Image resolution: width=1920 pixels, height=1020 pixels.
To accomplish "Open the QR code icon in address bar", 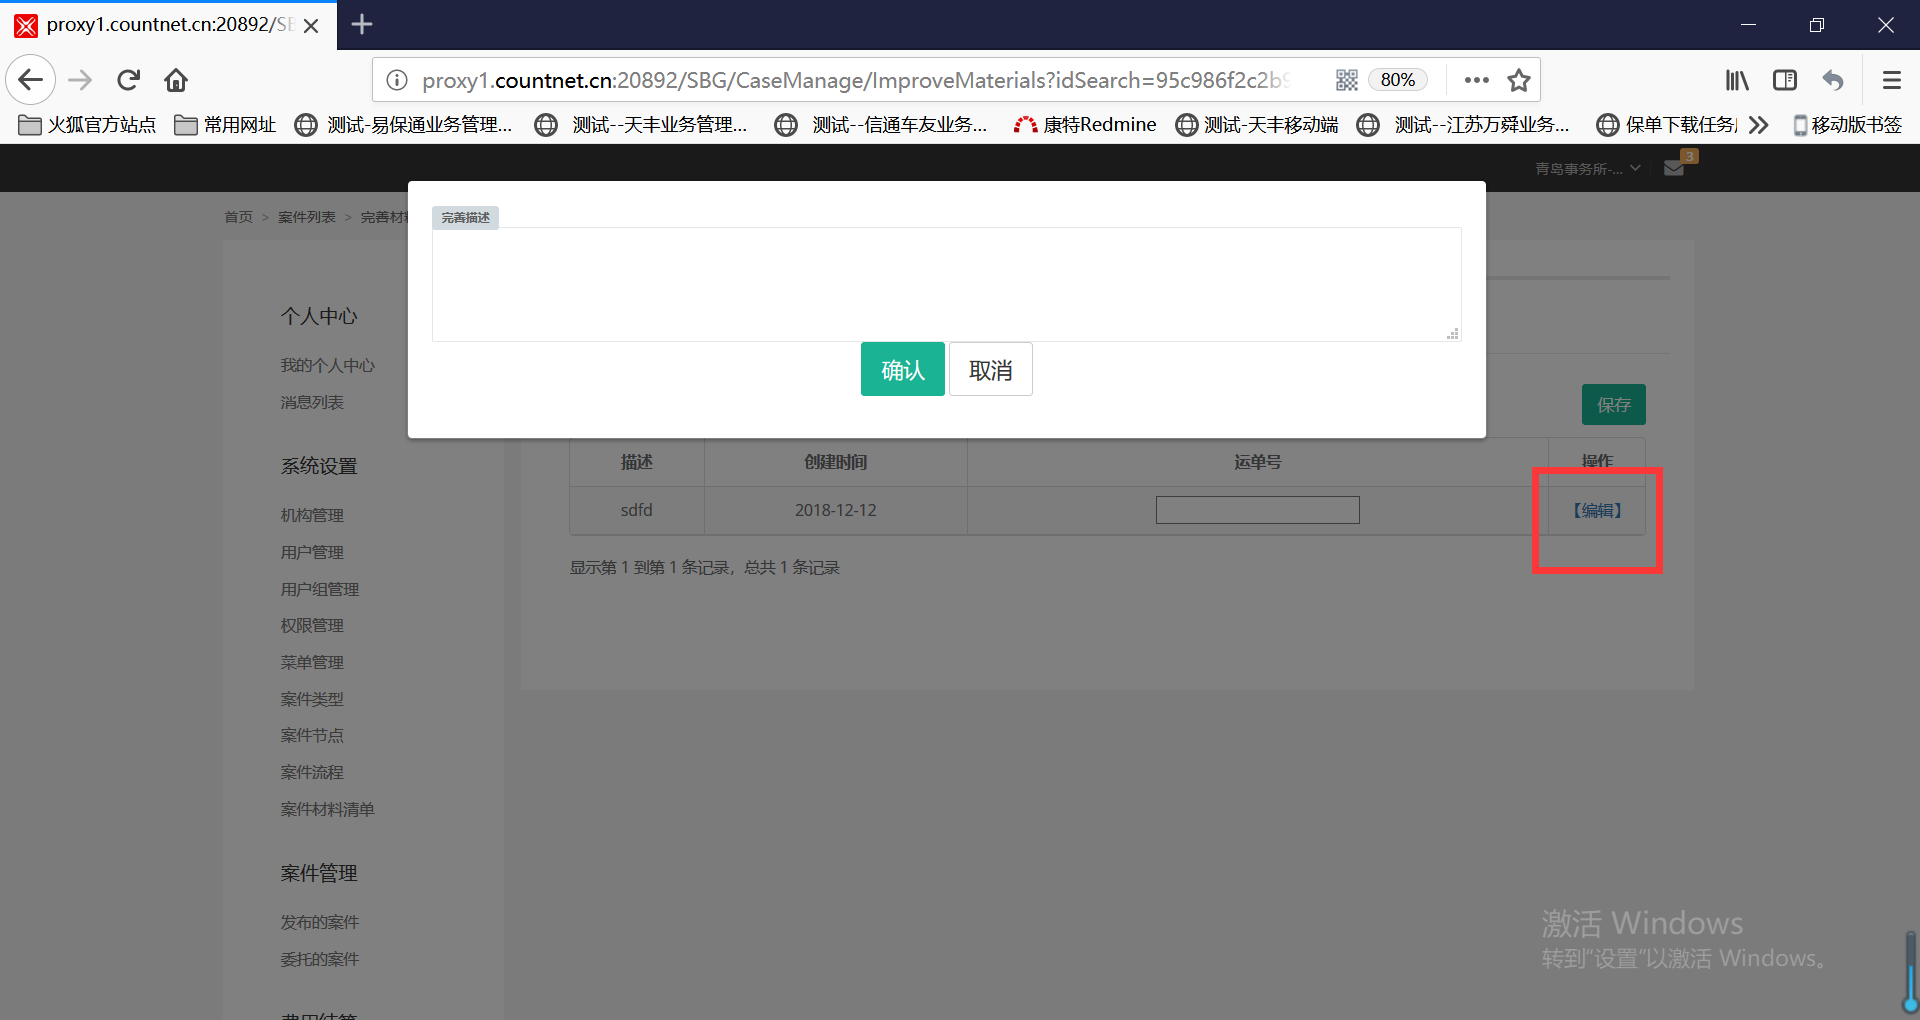I will tap(1347, 80).
